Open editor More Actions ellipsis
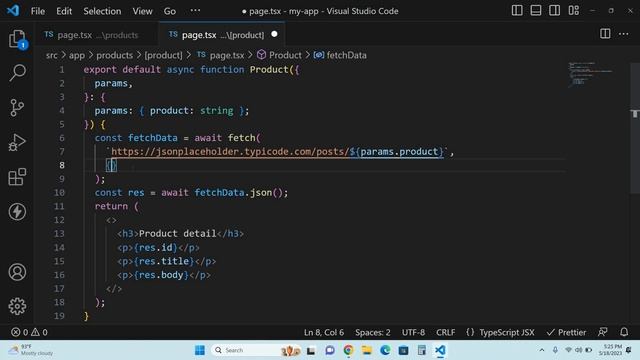Viewport: 640px width, 360px height. (623, 34)
